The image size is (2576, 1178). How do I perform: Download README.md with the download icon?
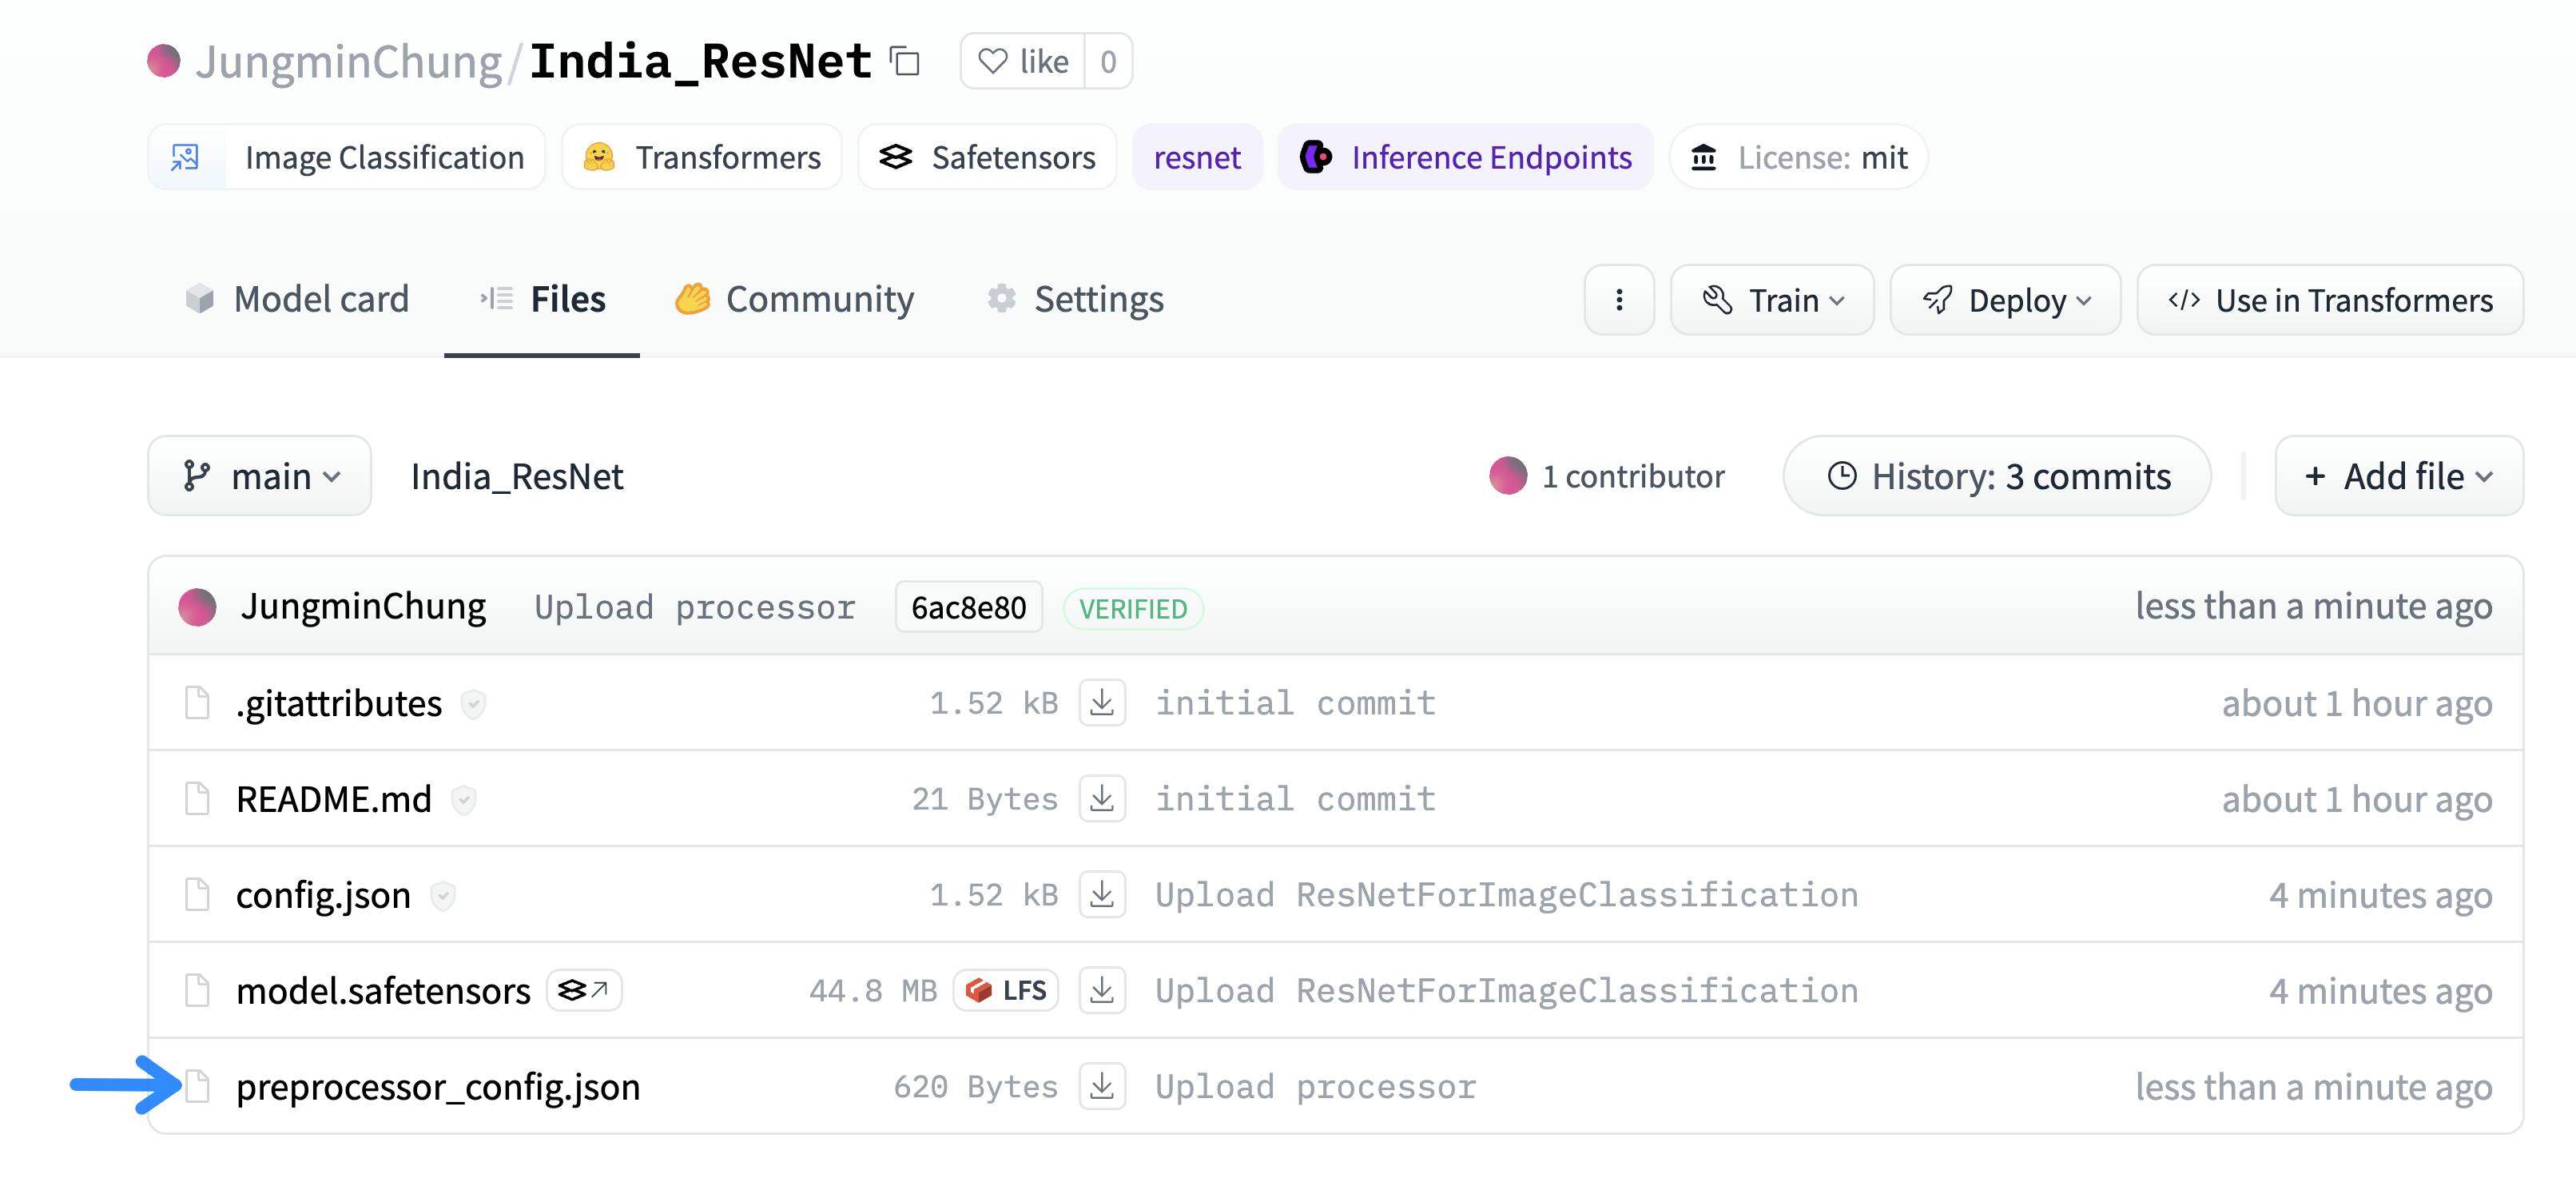point(1102,799)
